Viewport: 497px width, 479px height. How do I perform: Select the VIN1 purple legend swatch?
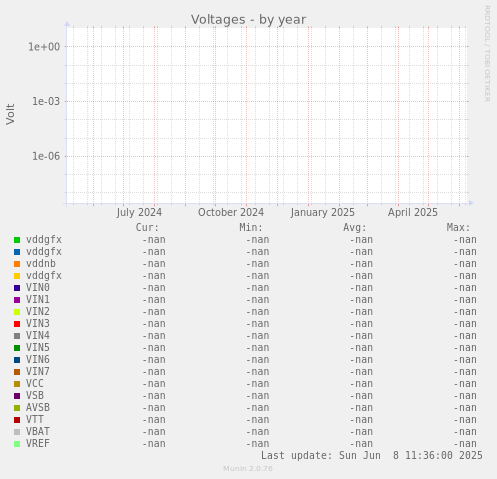pos(17,300)
